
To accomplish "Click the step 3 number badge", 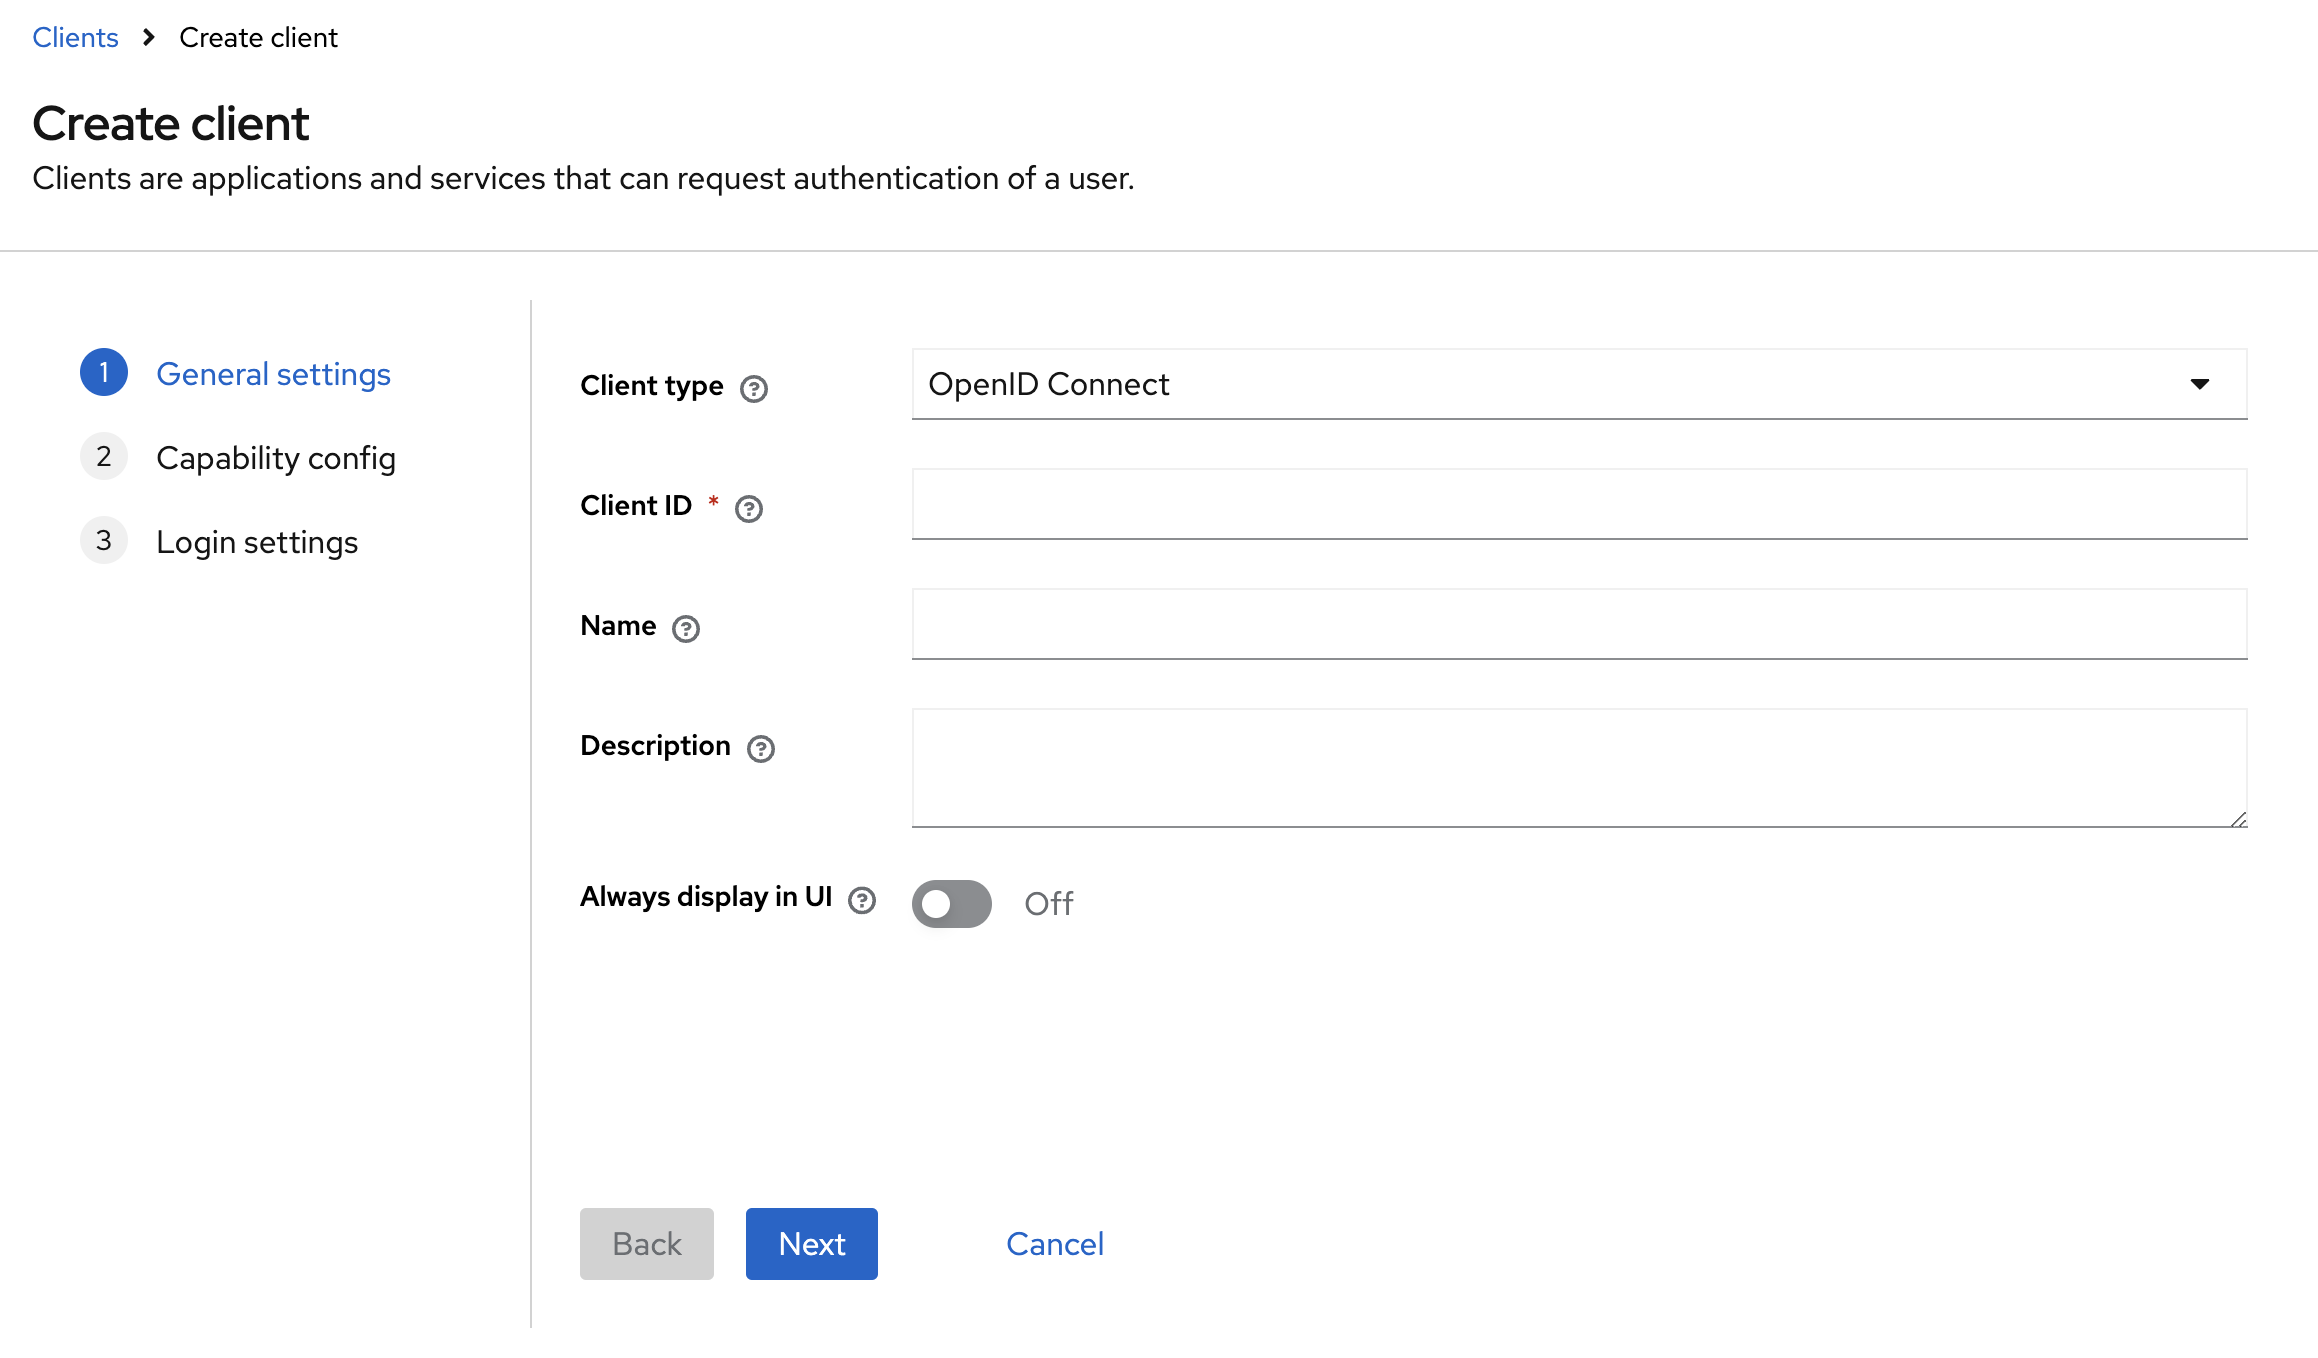I will [104, 541].
